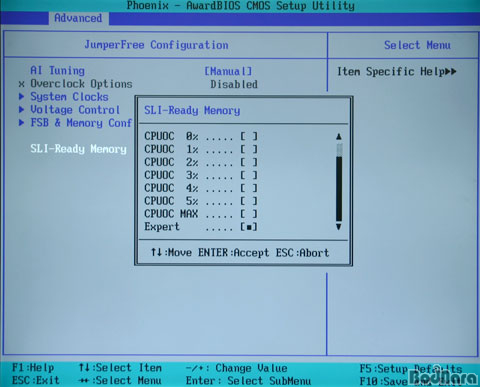Expand the System Clocks submenu arrow
This screenshot has width=480, height=387.
click(x=21, y=97)
